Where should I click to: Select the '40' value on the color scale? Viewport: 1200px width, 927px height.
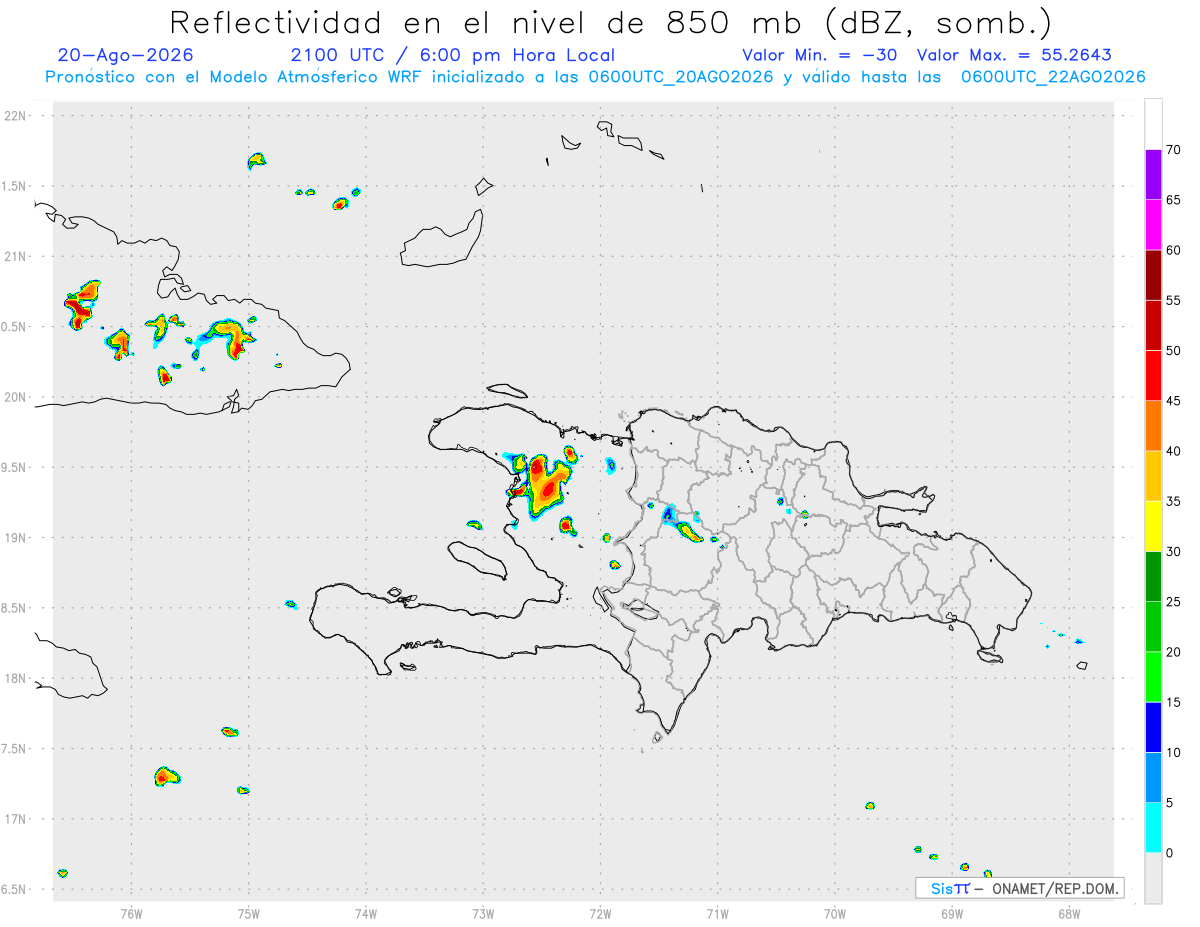click(1173, 451)
